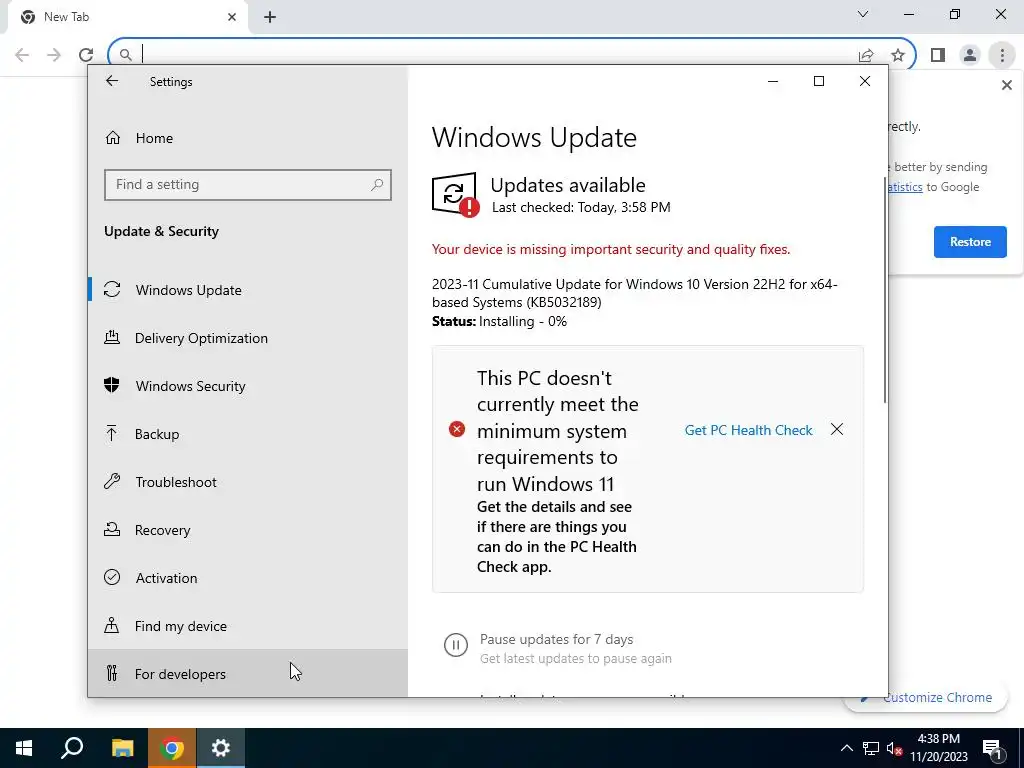The height and width of the screenshot is (768, 1024).
Task: Open Chrome three-dot menu
Action: (1002, 55)
